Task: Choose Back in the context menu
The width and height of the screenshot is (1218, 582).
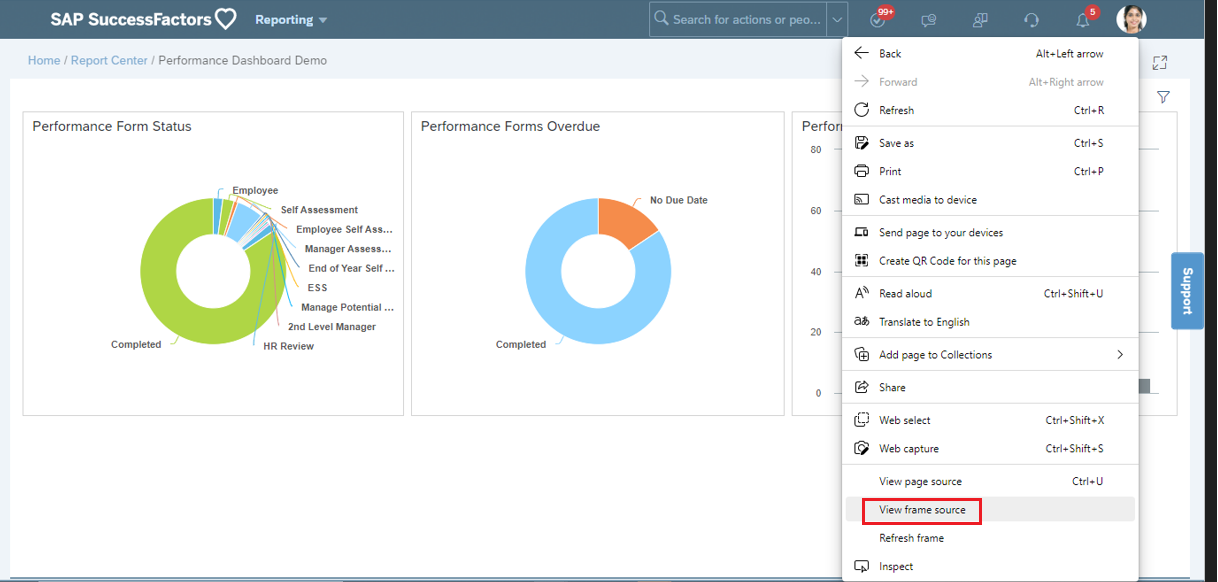Action: (991, 54)
